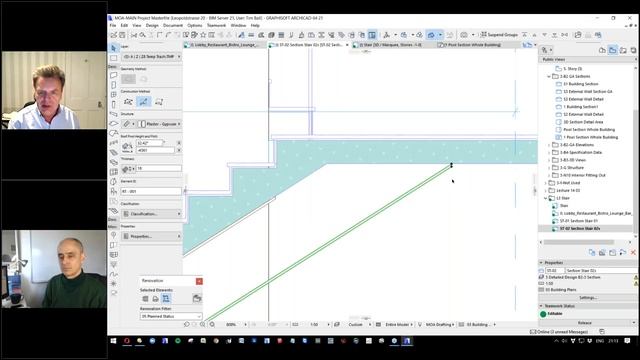The height and width of the screenshot is (360, 640).
Task: Expand the 3-B4 Specification Data folder
Action: [549, 153]
